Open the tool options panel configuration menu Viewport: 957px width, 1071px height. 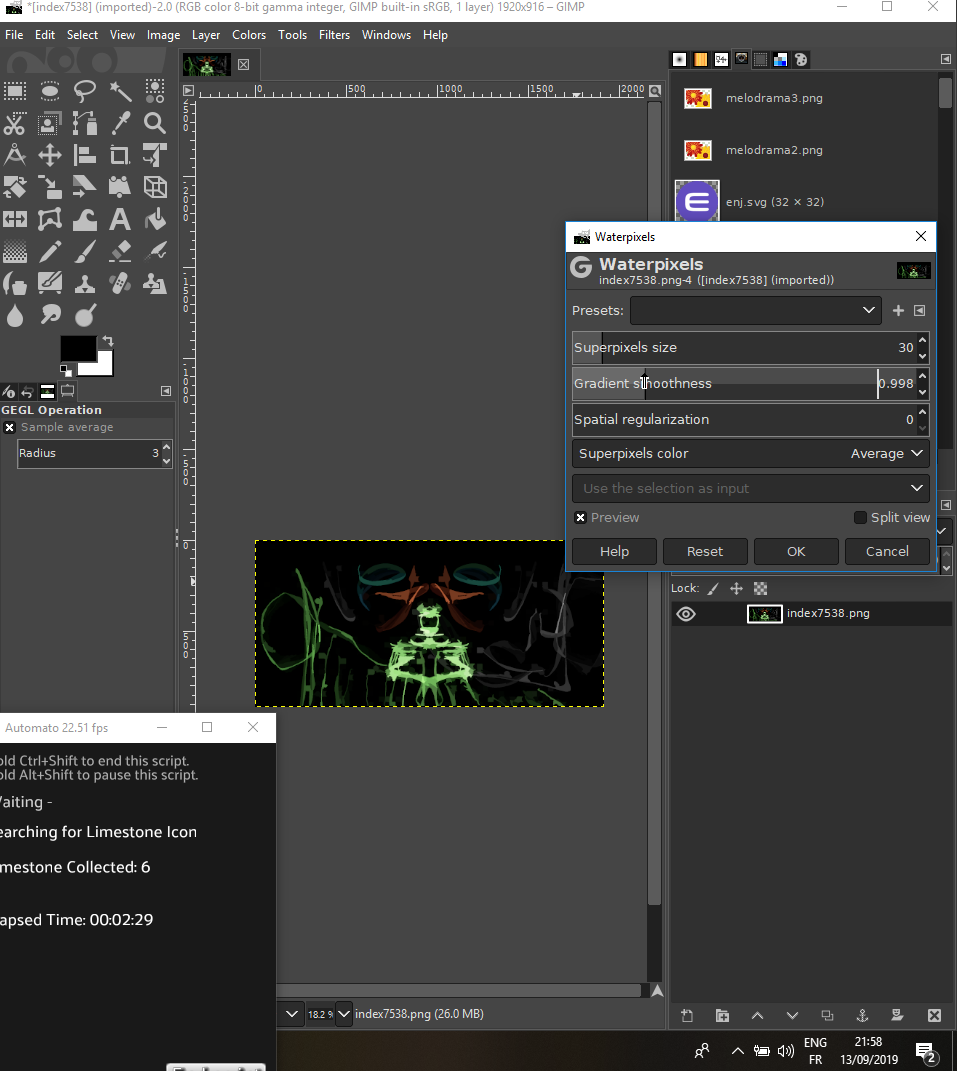click(x=166, y=391)
